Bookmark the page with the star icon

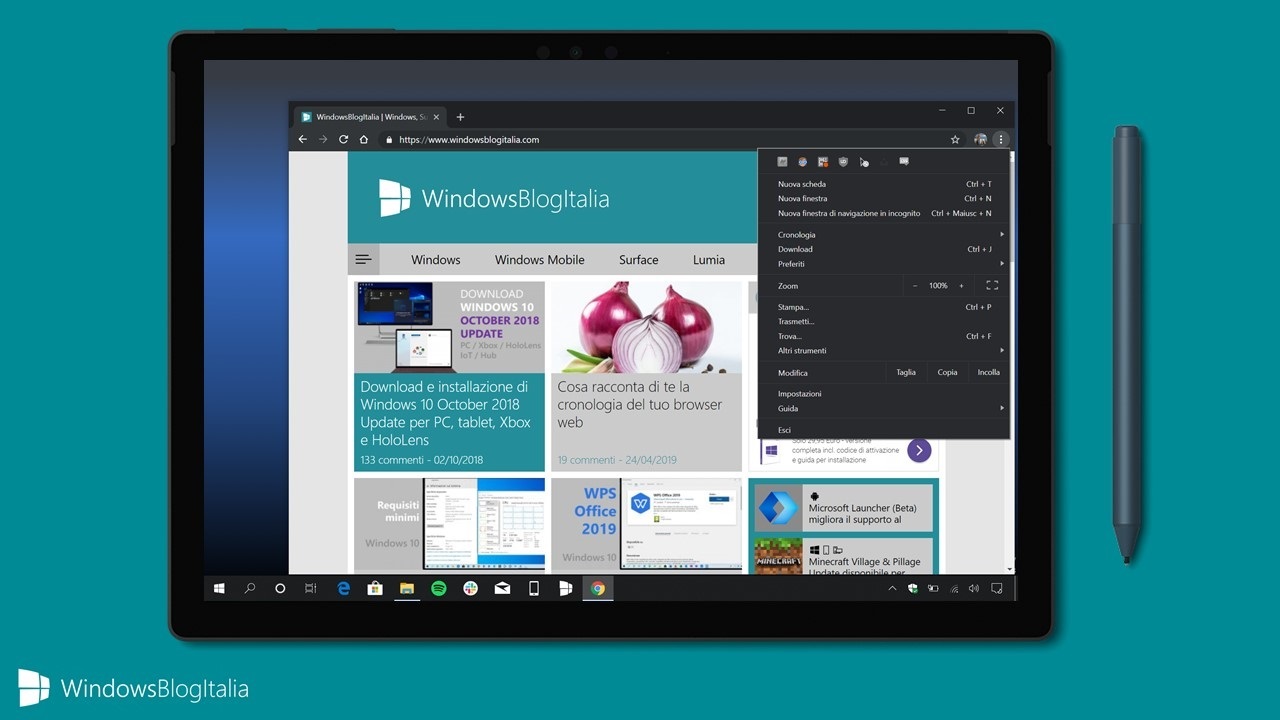click(x=955, y=140)
